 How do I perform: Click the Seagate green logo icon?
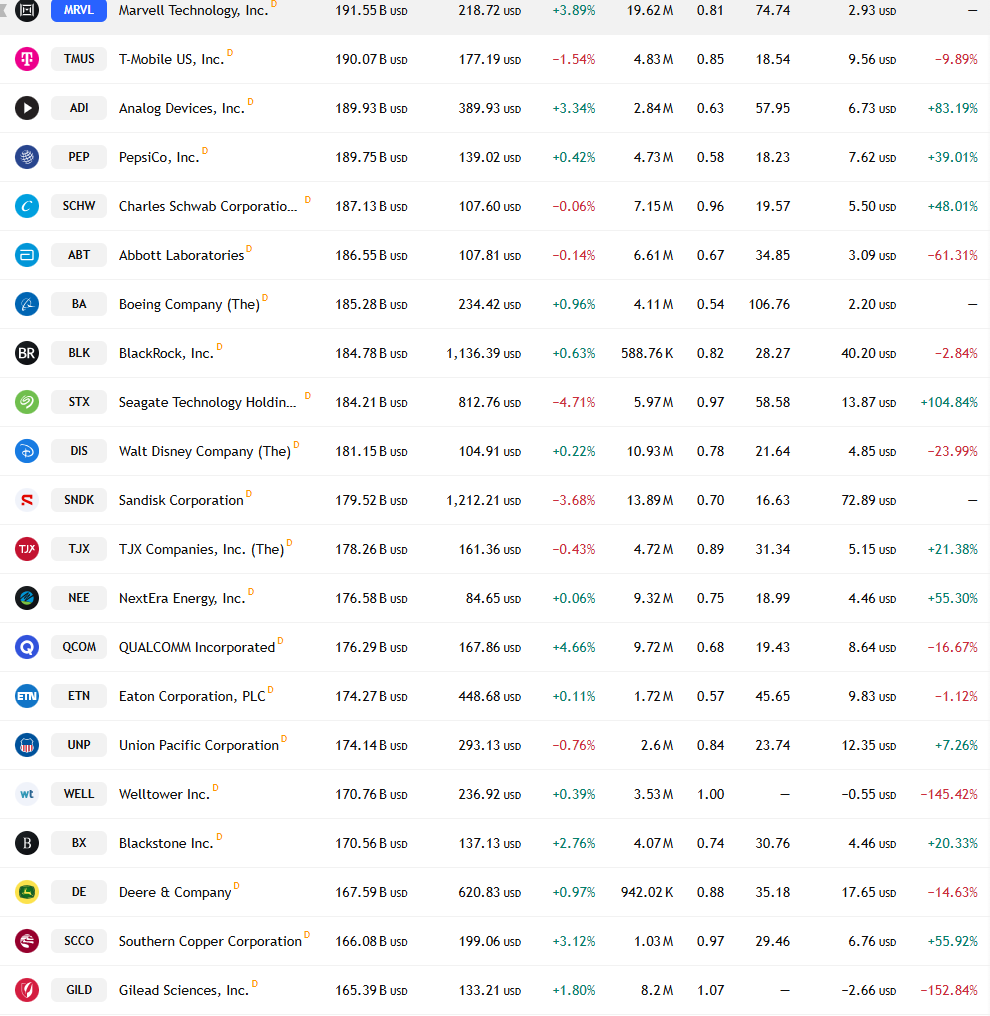tap(27, 402)
